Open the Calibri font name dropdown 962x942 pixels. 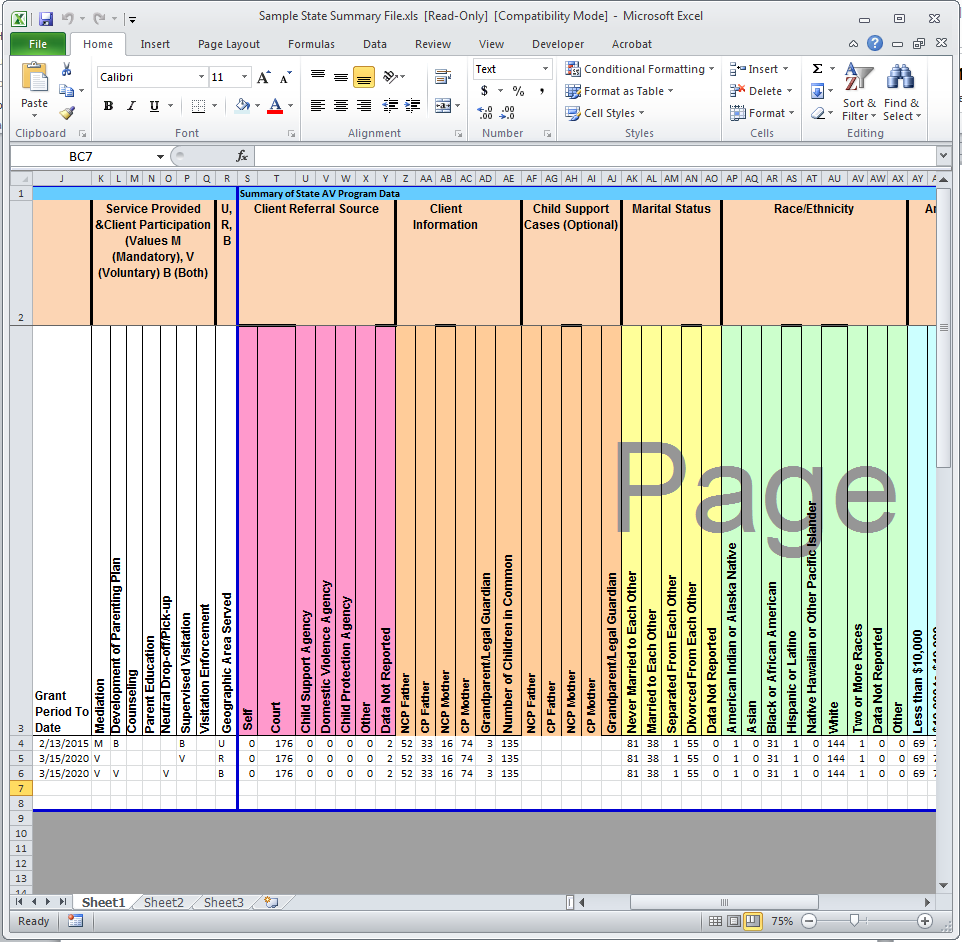(201, 77)
